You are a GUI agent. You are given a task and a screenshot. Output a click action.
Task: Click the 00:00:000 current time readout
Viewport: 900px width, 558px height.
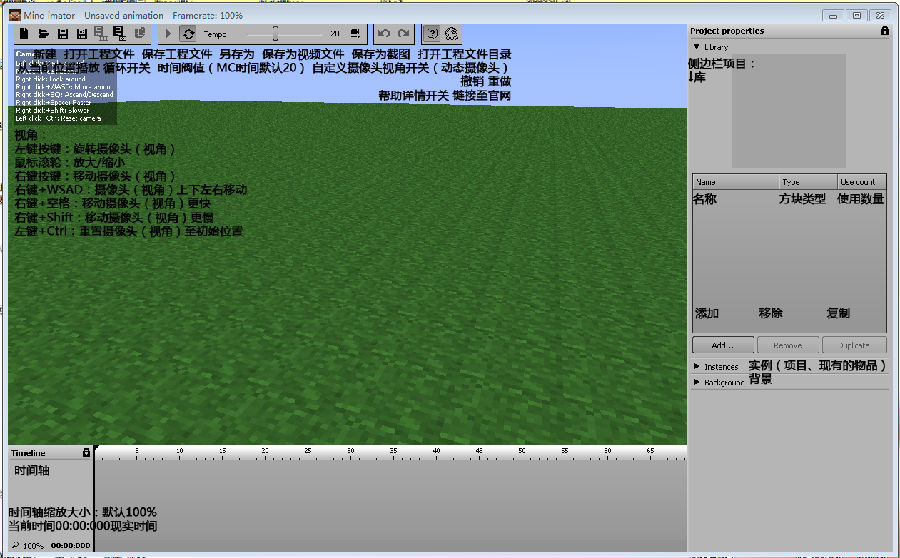pyautogui.click(x=71, y=545)
